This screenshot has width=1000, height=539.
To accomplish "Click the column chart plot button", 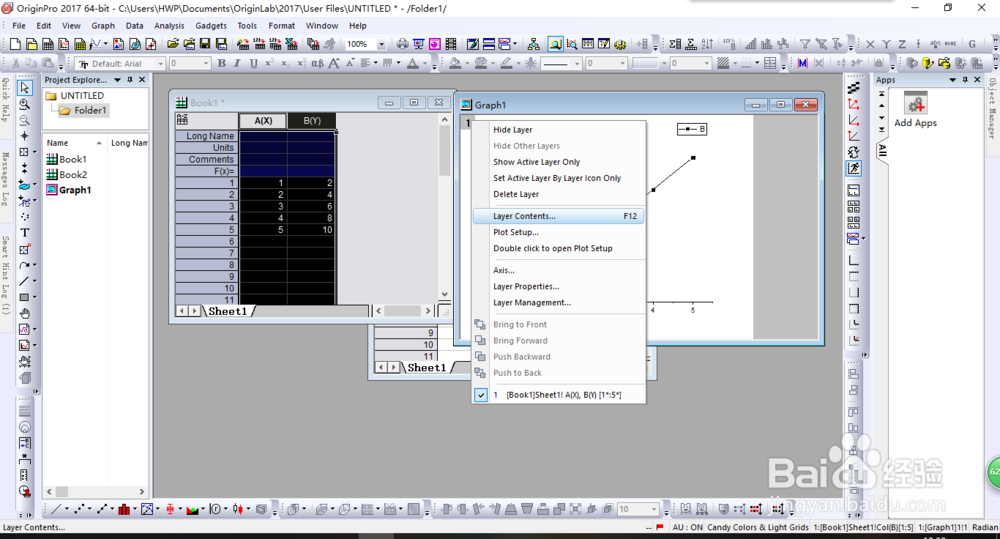I will (124, 509).
